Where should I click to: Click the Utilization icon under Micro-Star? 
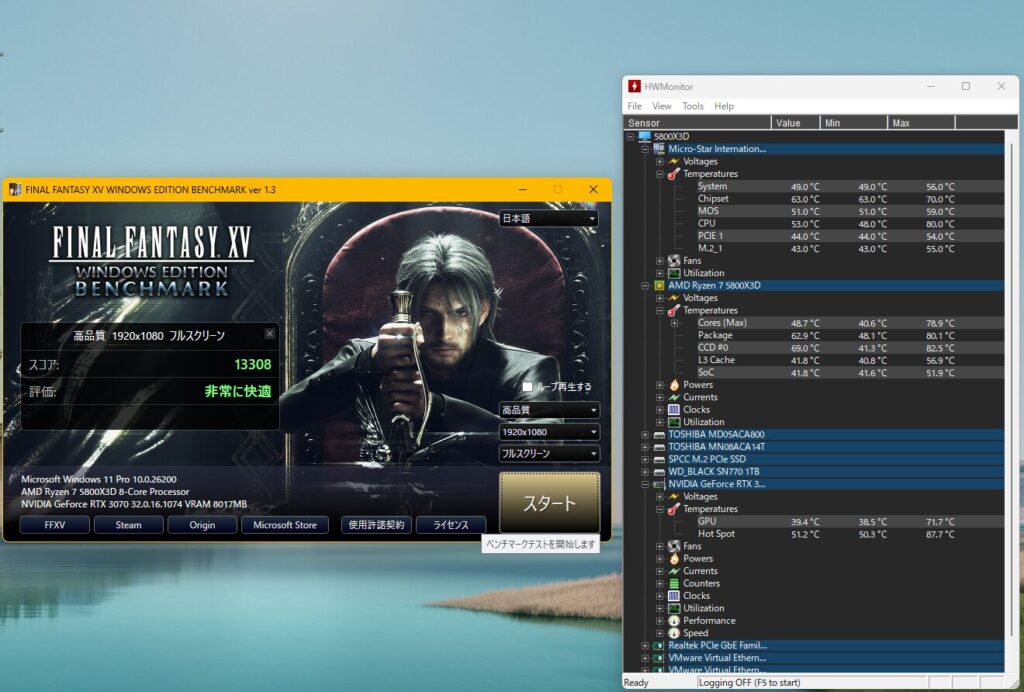674,273
